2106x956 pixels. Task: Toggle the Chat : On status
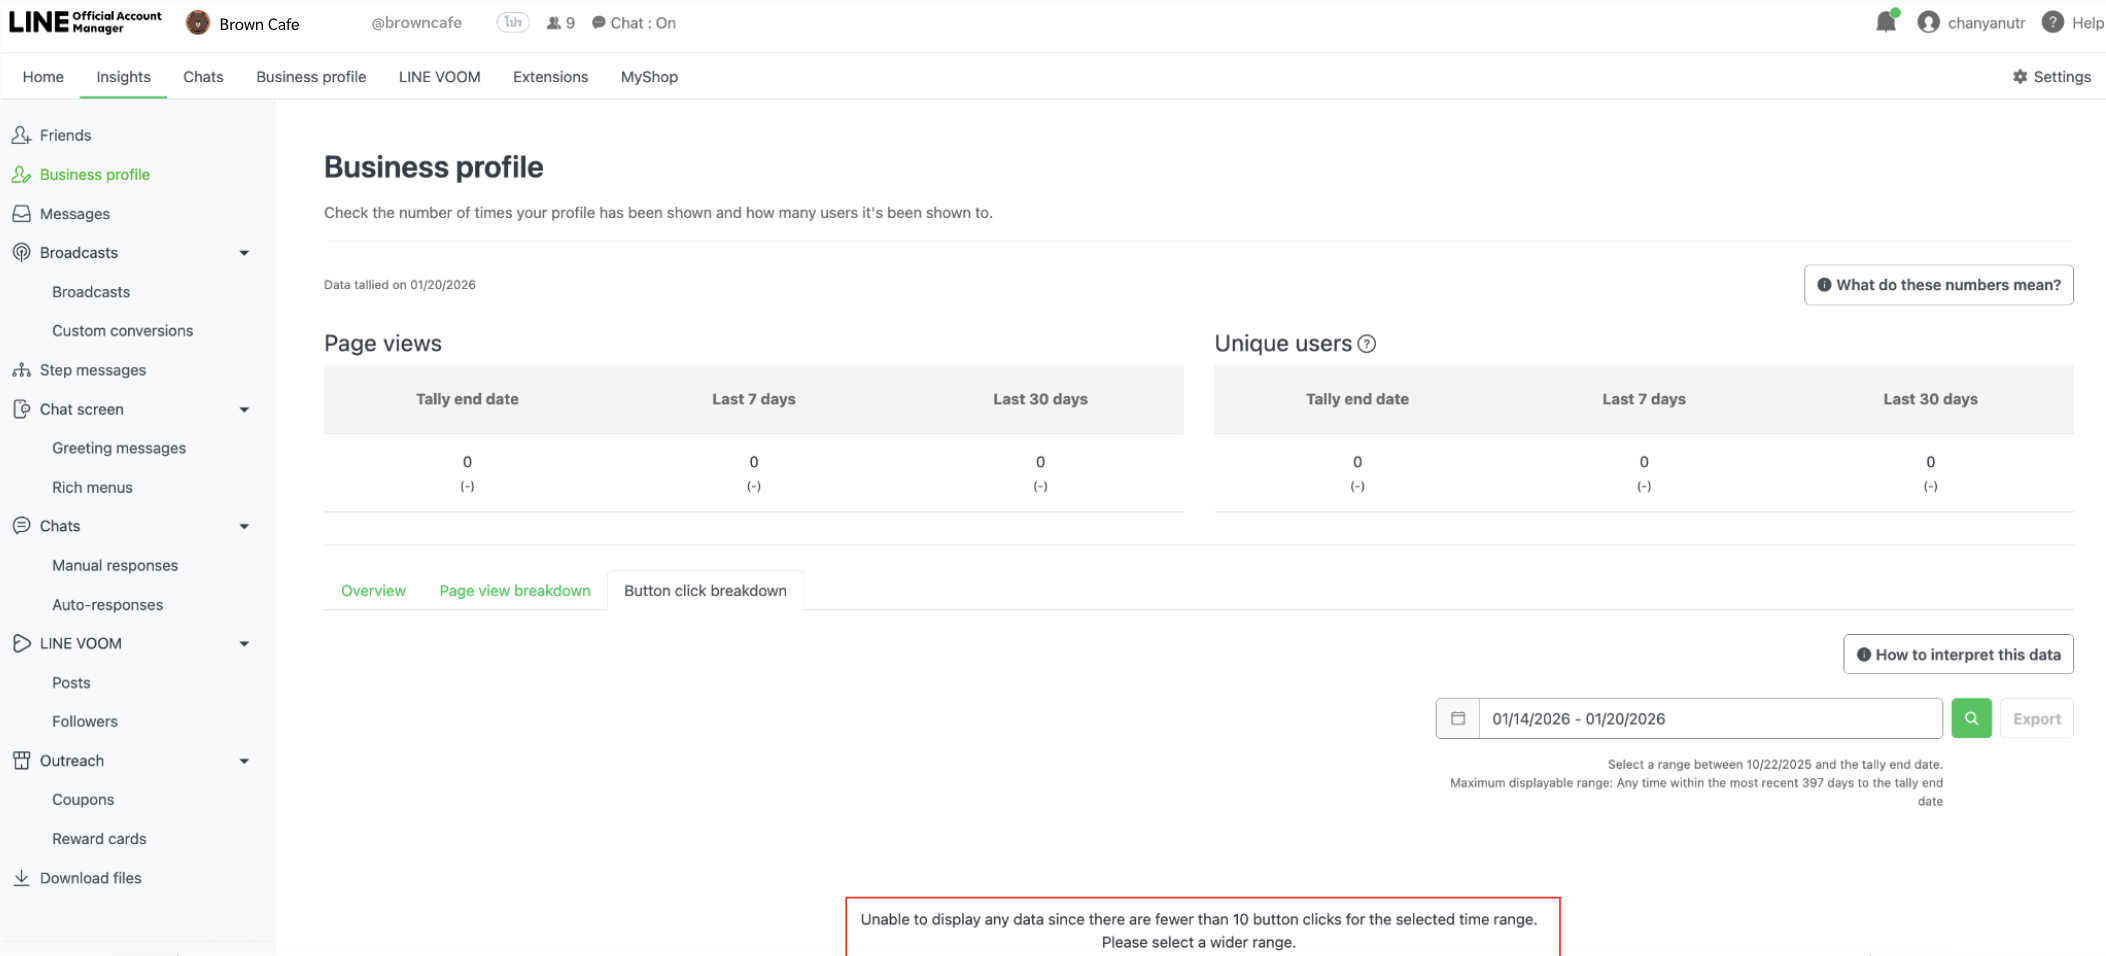(x=634, y=23)
